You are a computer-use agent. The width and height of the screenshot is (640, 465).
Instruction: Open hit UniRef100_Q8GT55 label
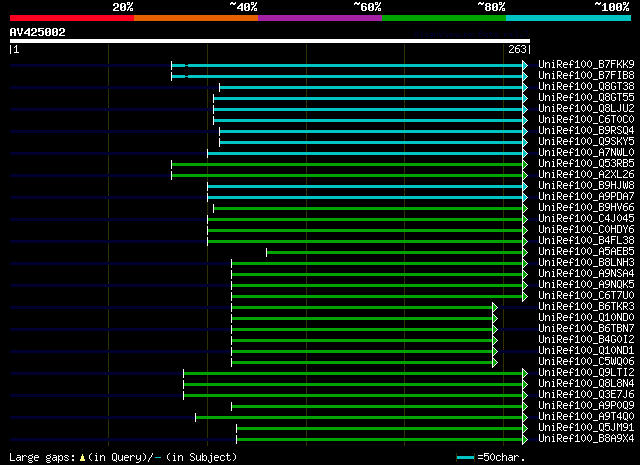(x=586, y=98)
